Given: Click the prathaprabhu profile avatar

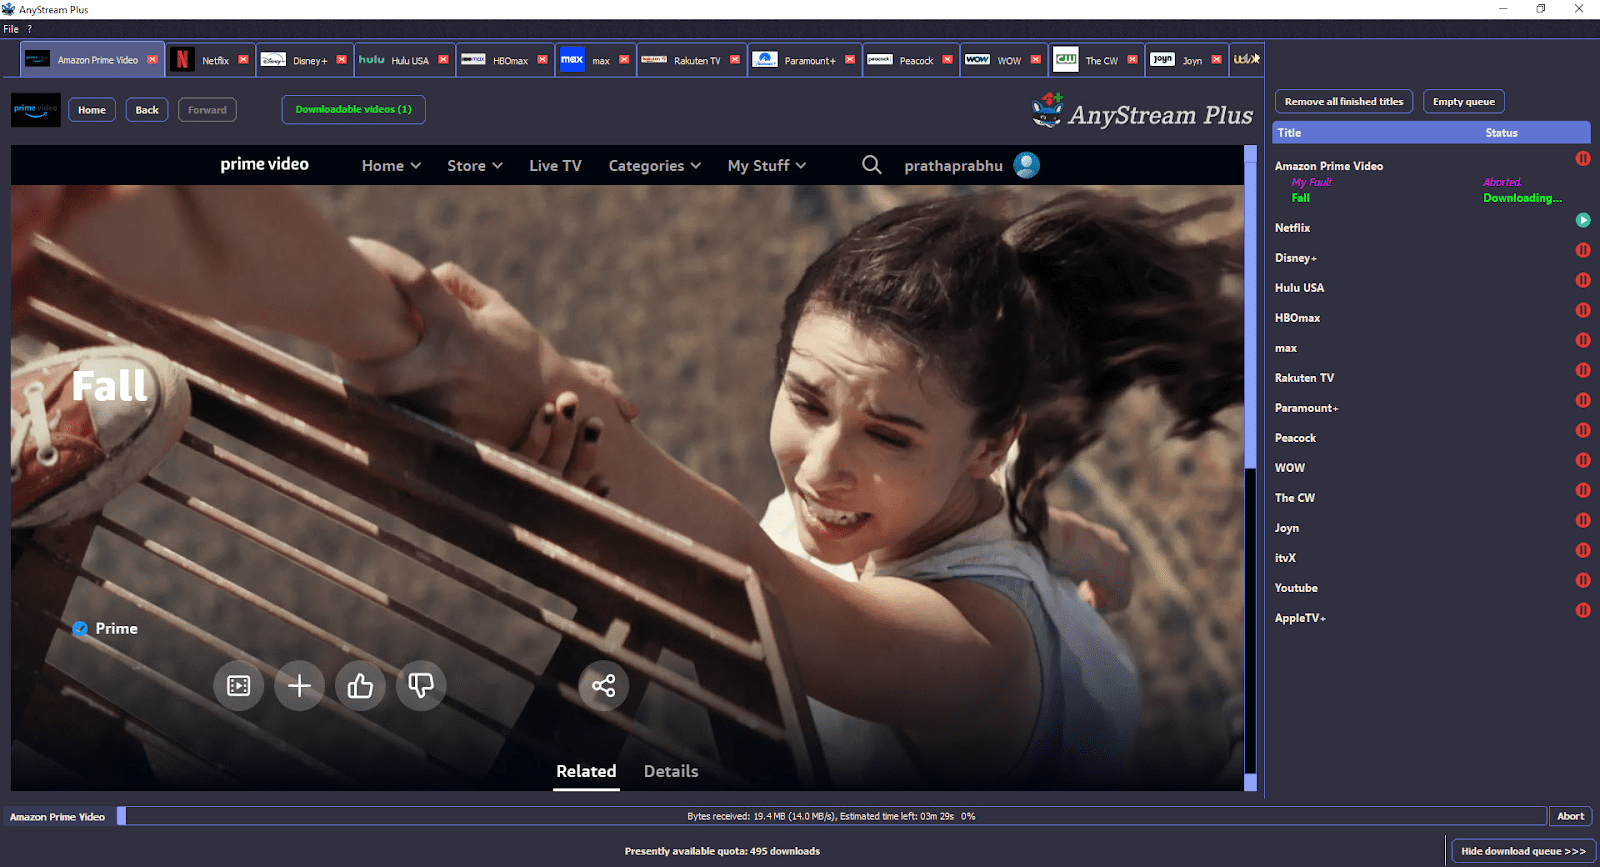Looking at the screenshot, I should (x=1026, y=165).
